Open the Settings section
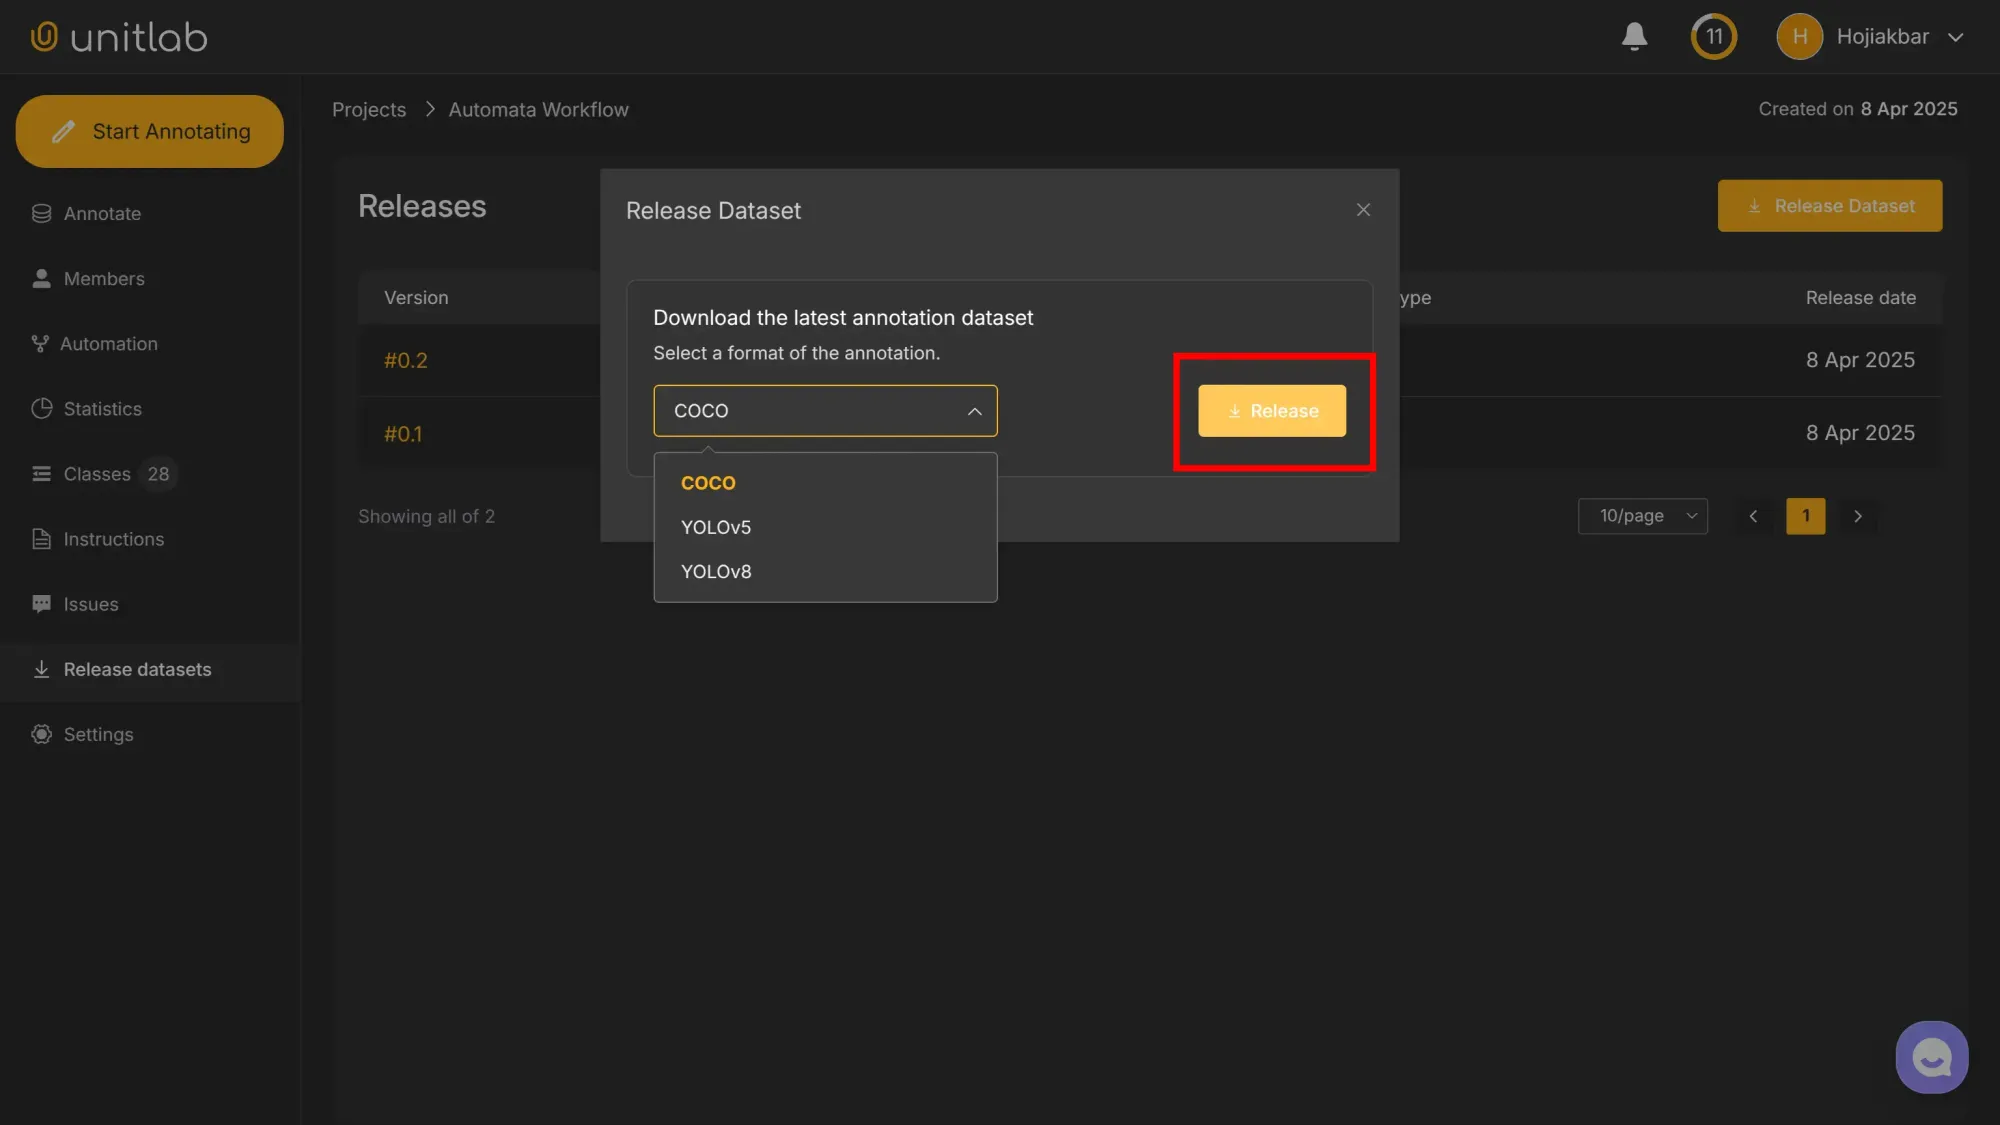Screen dimensions: 2000x1125 [98, 733]
